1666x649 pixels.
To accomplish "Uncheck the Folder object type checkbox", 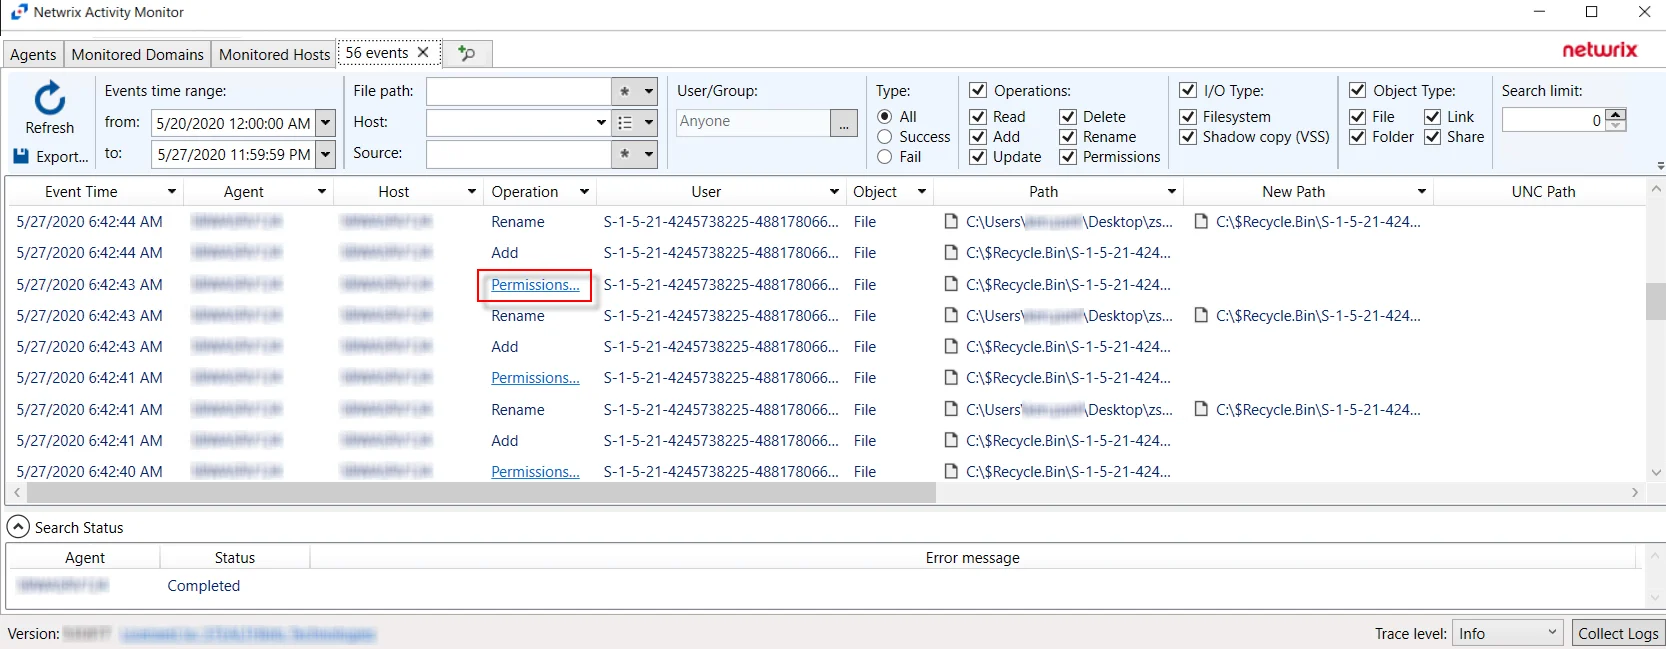I will (x=1358, y=137).
